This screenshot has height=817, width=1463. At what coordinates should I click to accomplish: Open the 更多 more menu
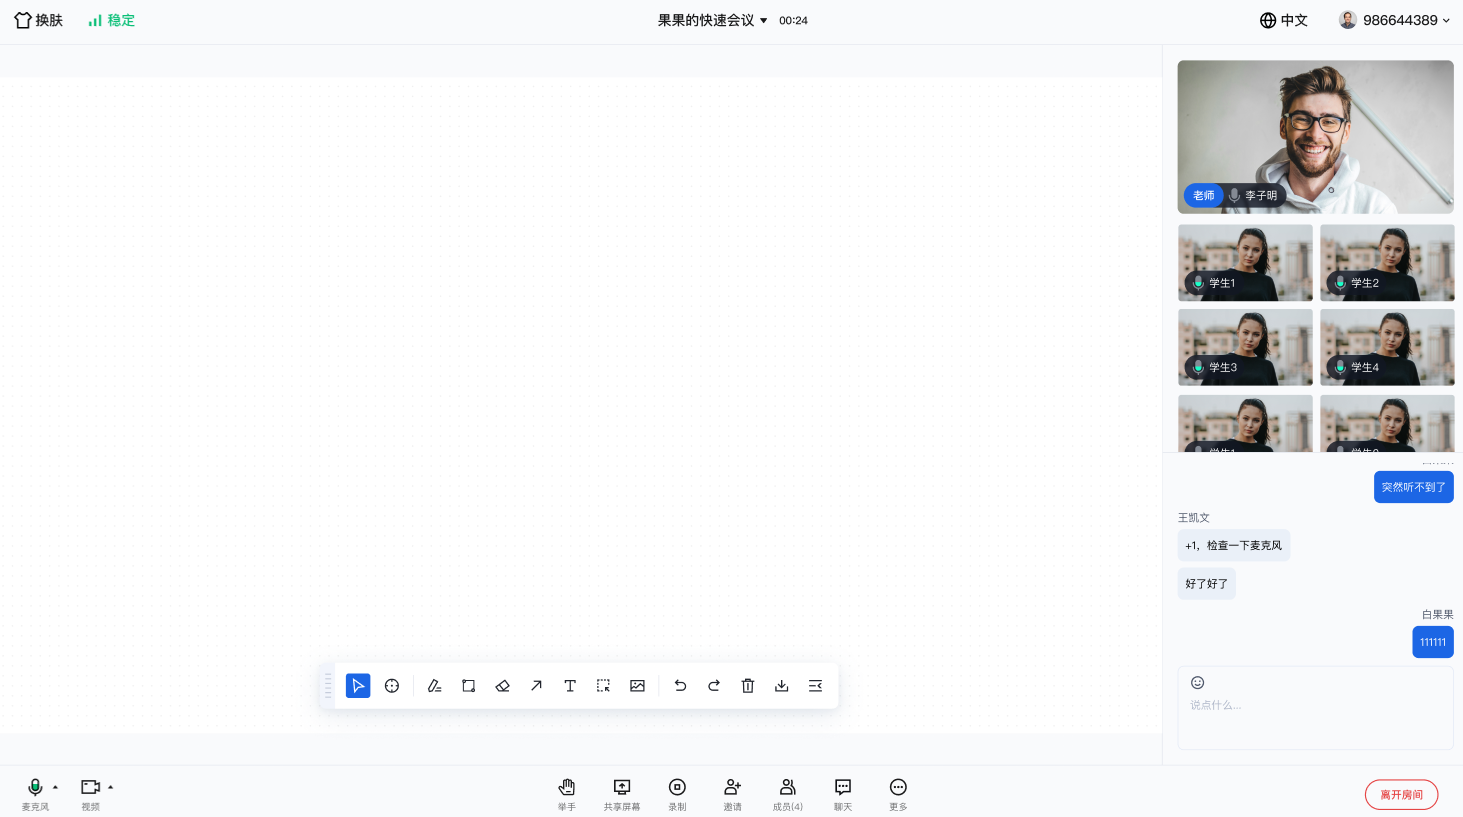coord(898,794)
